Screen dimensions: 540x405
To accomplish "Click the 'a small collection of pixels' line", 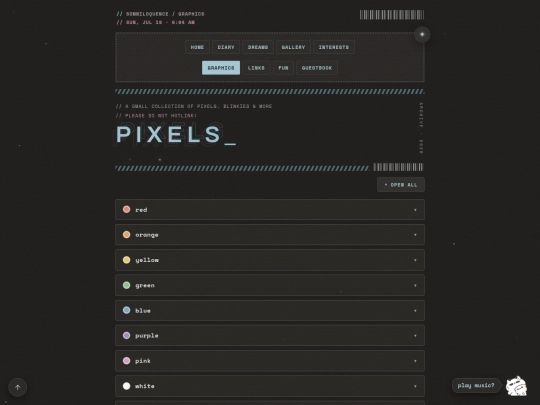I will pos(194,106).
